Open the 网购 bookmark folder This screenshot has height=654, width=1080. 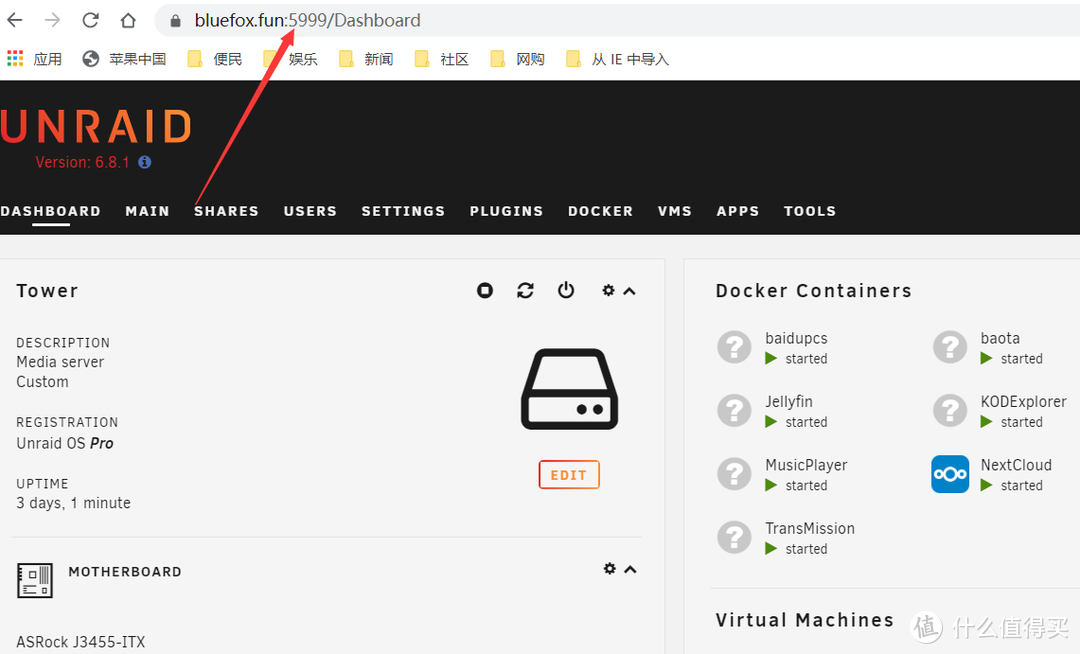click(518, 59)
